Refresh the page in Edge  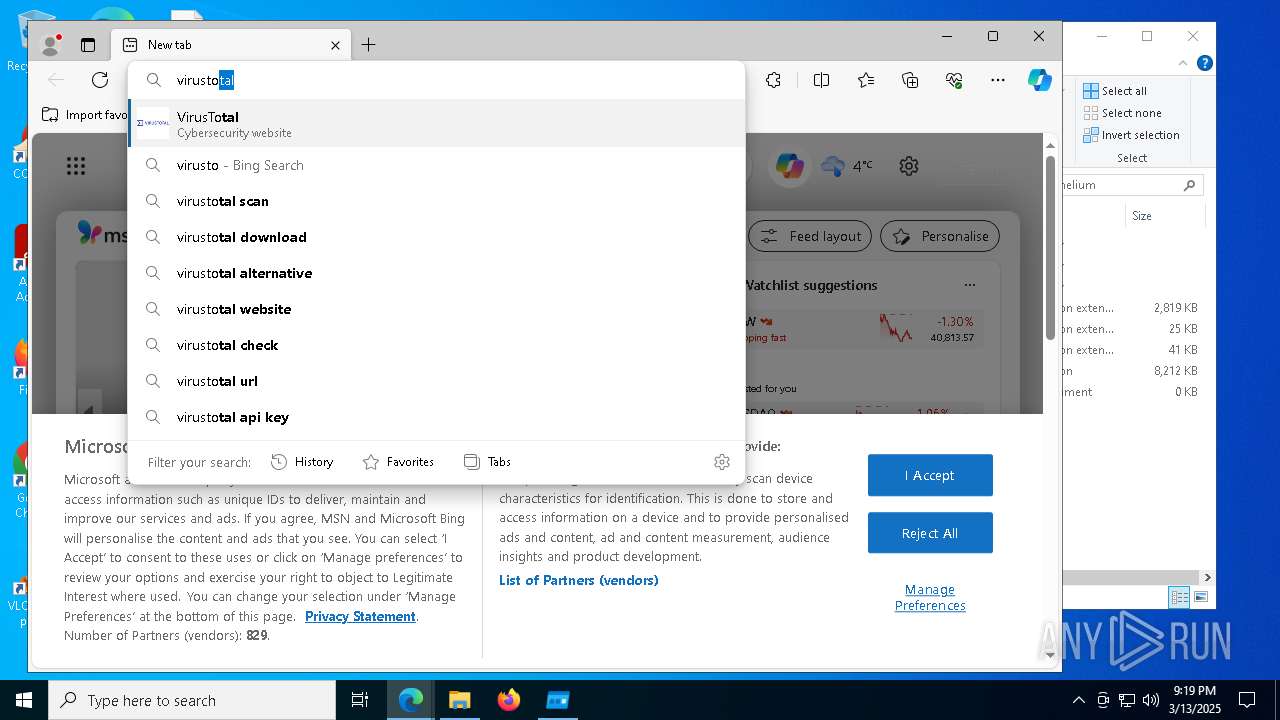coord(100,80)
